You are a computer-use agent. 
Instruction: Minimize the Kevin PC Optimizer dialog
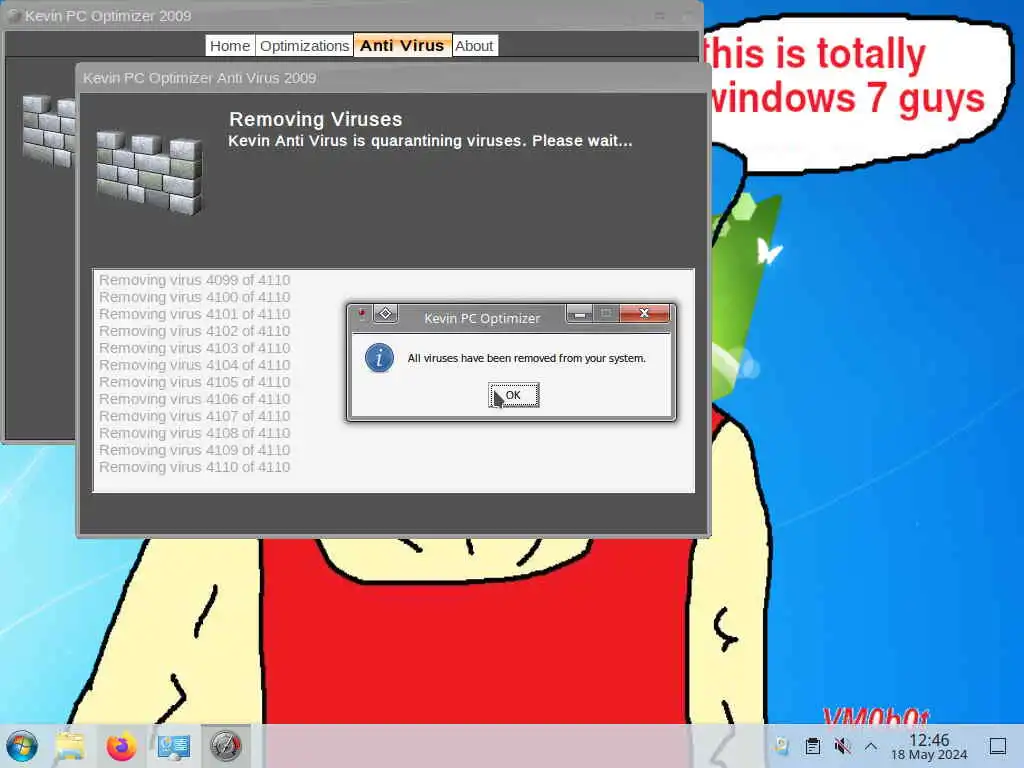pos(579,314)
